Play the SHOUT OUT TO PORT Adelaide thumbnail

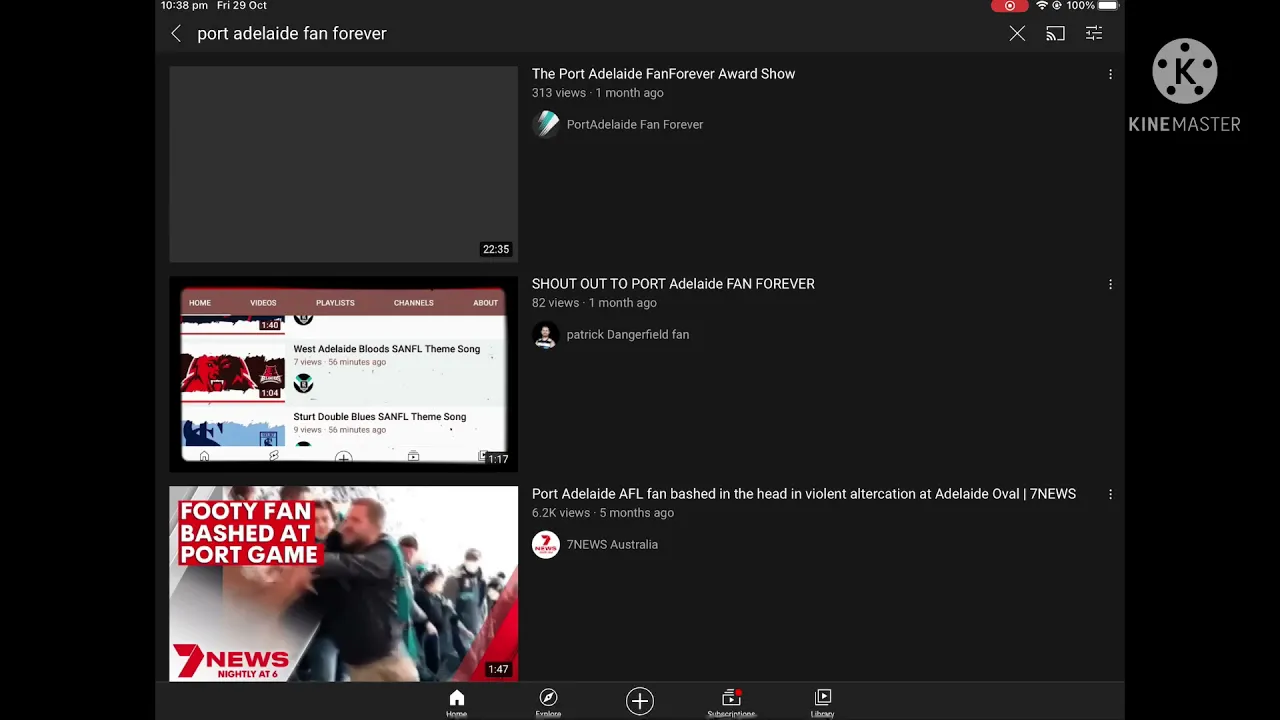pyautogui.click(x=343, y=374)
